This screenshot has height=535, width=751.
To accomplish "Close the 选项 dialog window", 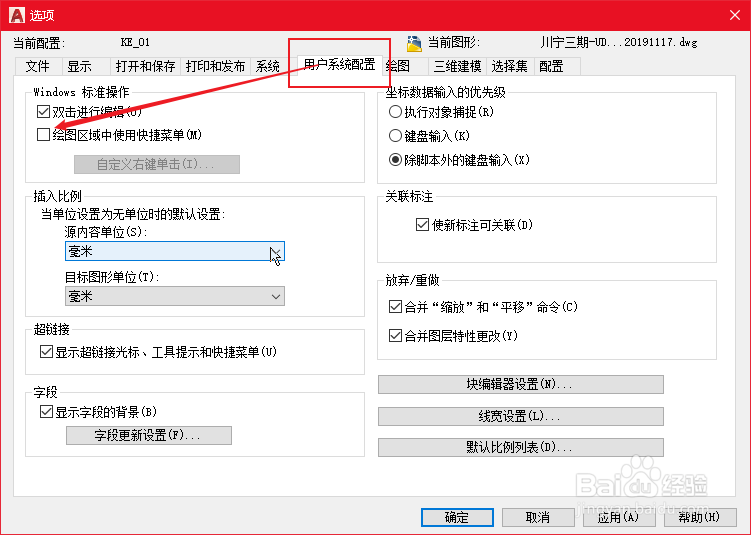I will [735, 15].
